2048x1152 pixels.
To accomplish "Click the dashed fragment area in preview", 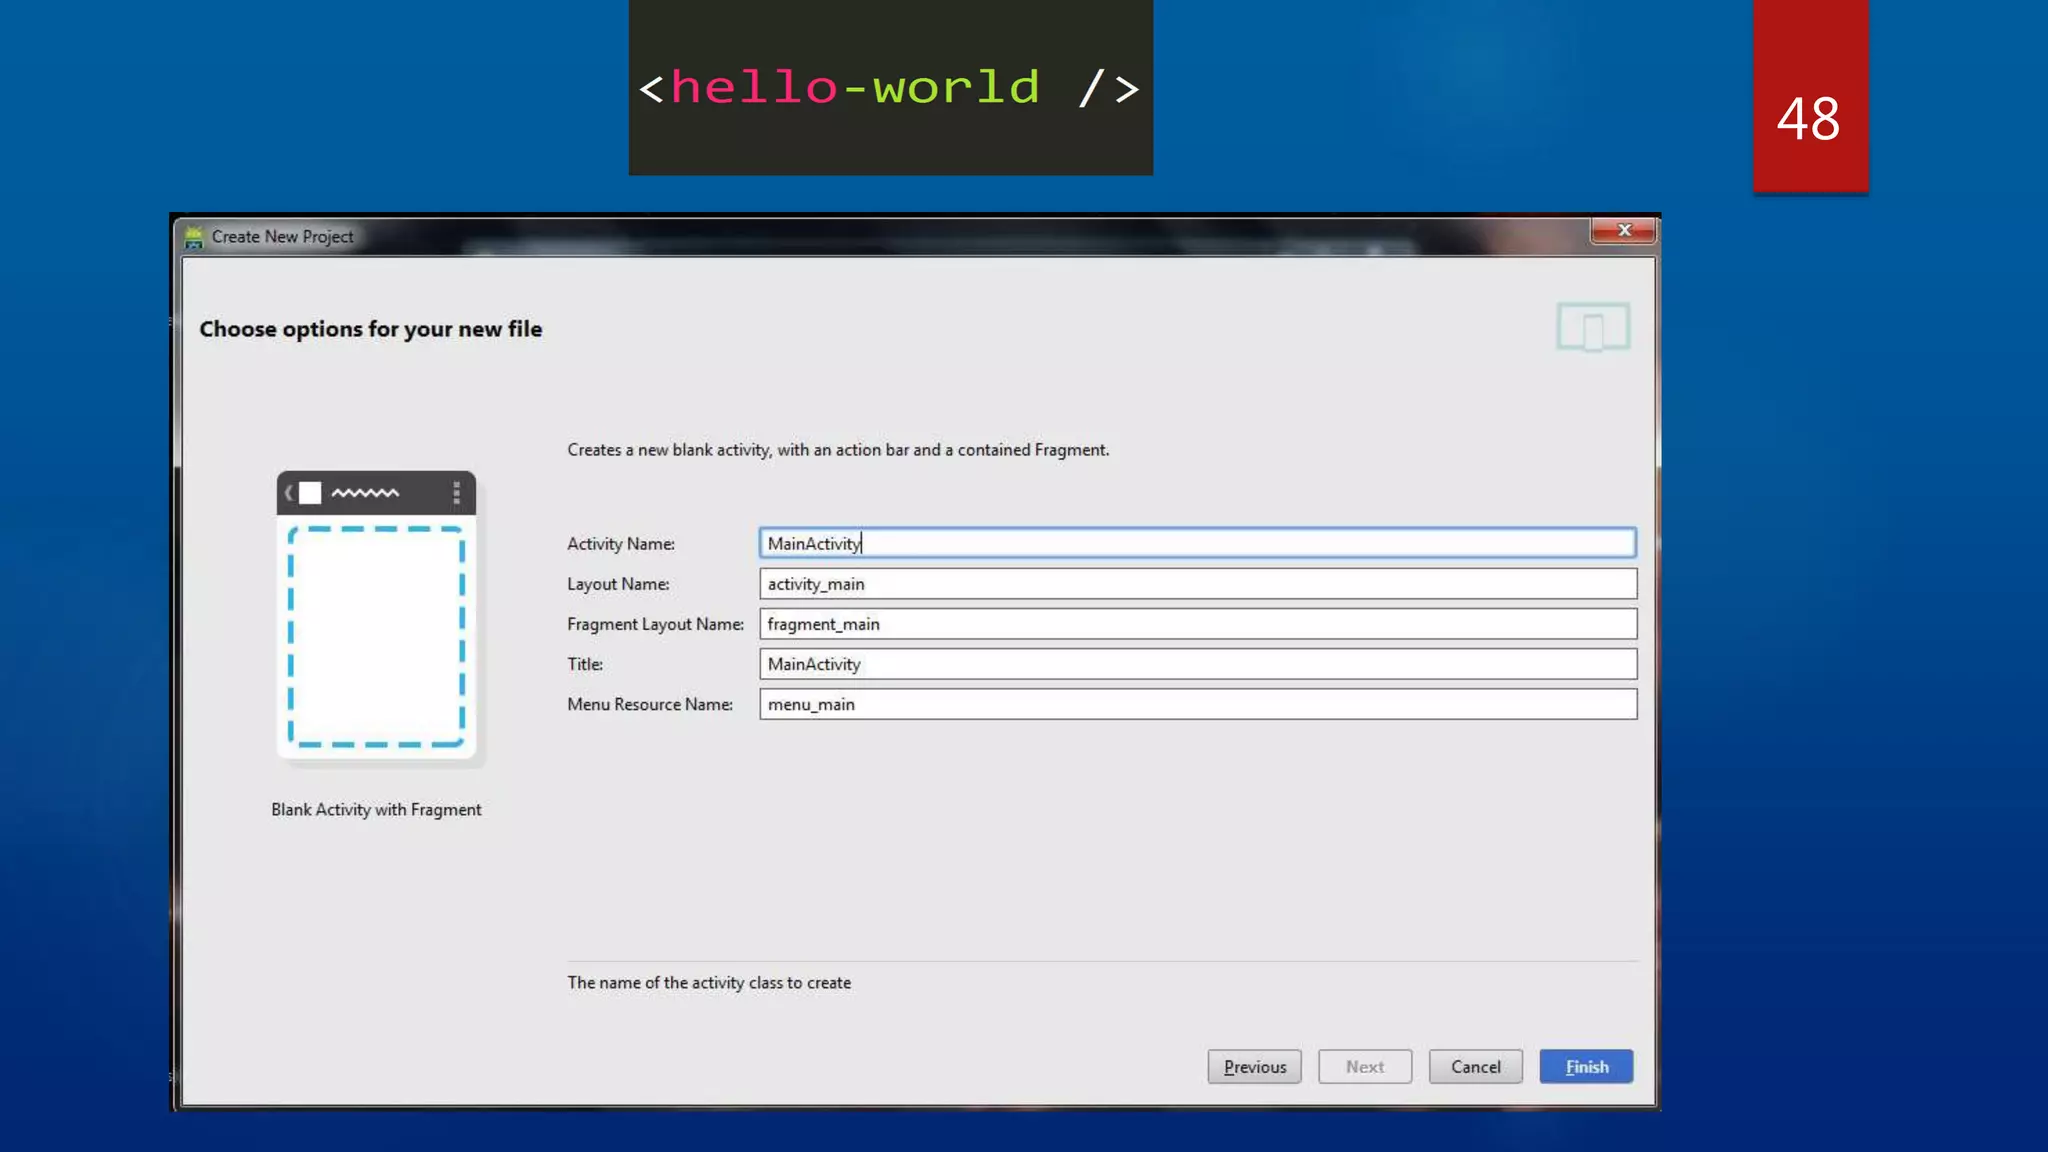I will [x=376, y=636].
